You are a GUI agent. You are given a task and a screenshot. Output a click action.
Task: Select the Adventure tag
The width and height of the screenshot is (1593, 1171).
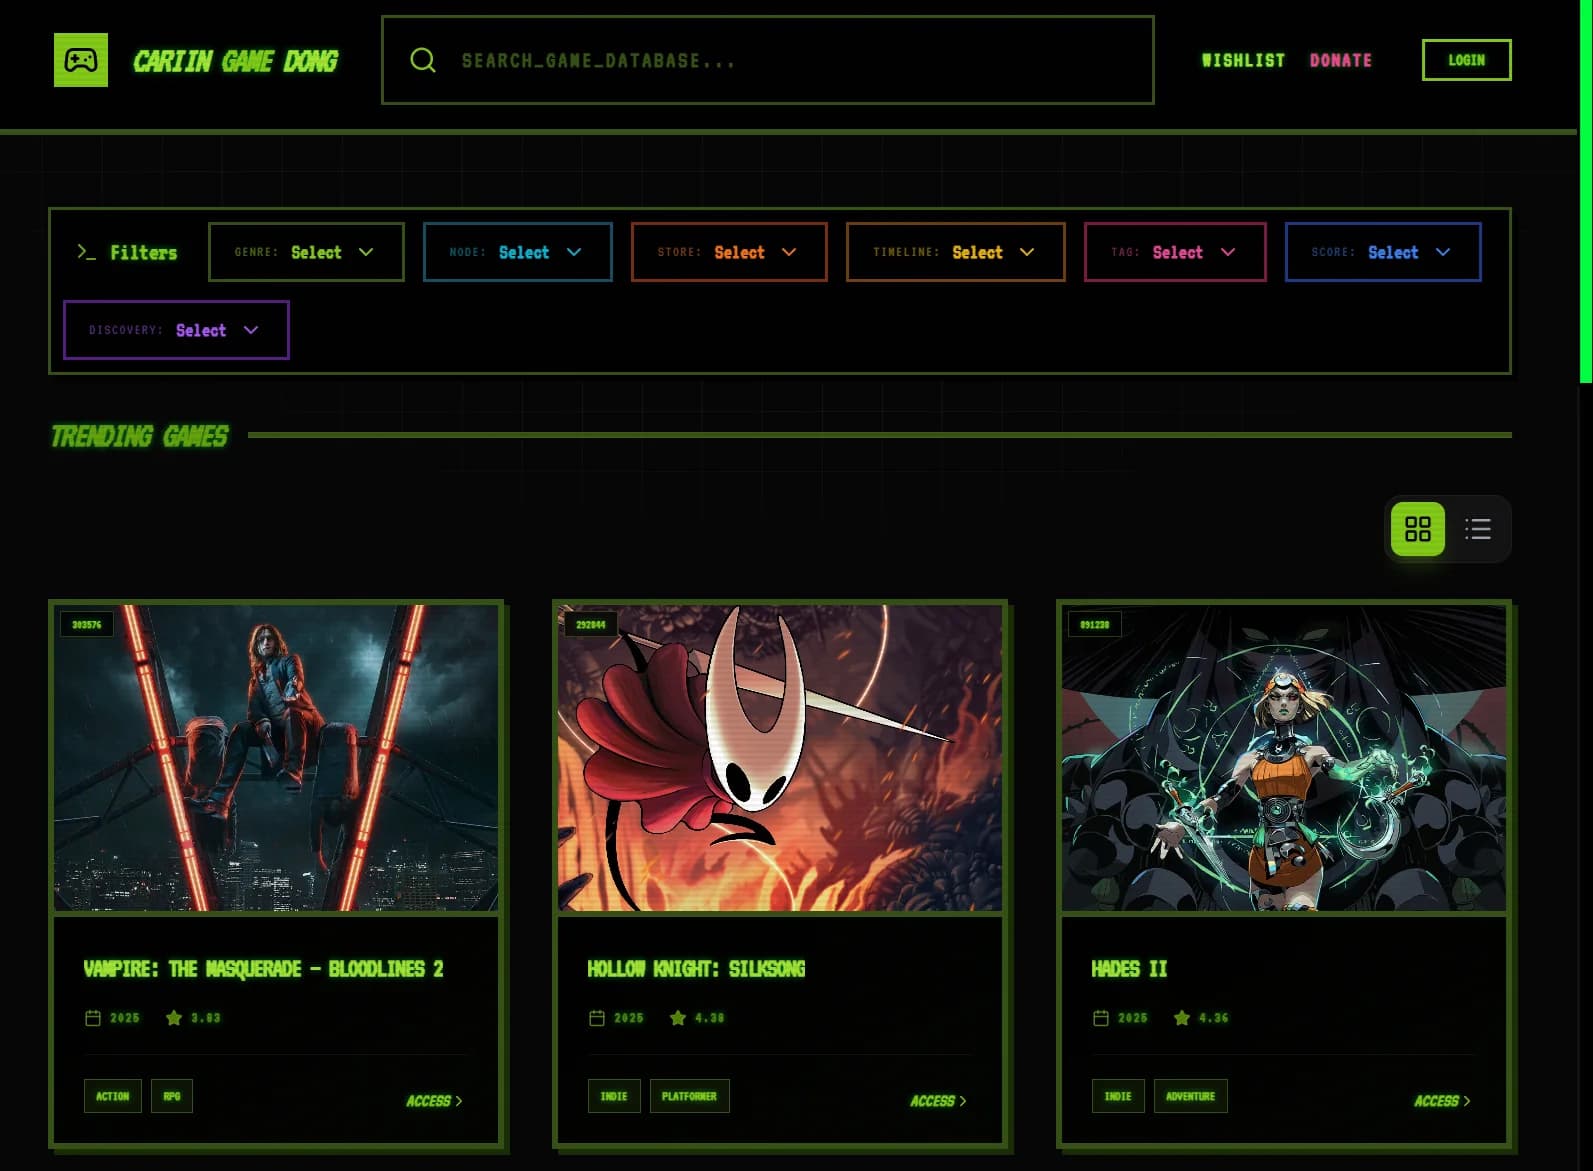[x=1190, y=1096]
